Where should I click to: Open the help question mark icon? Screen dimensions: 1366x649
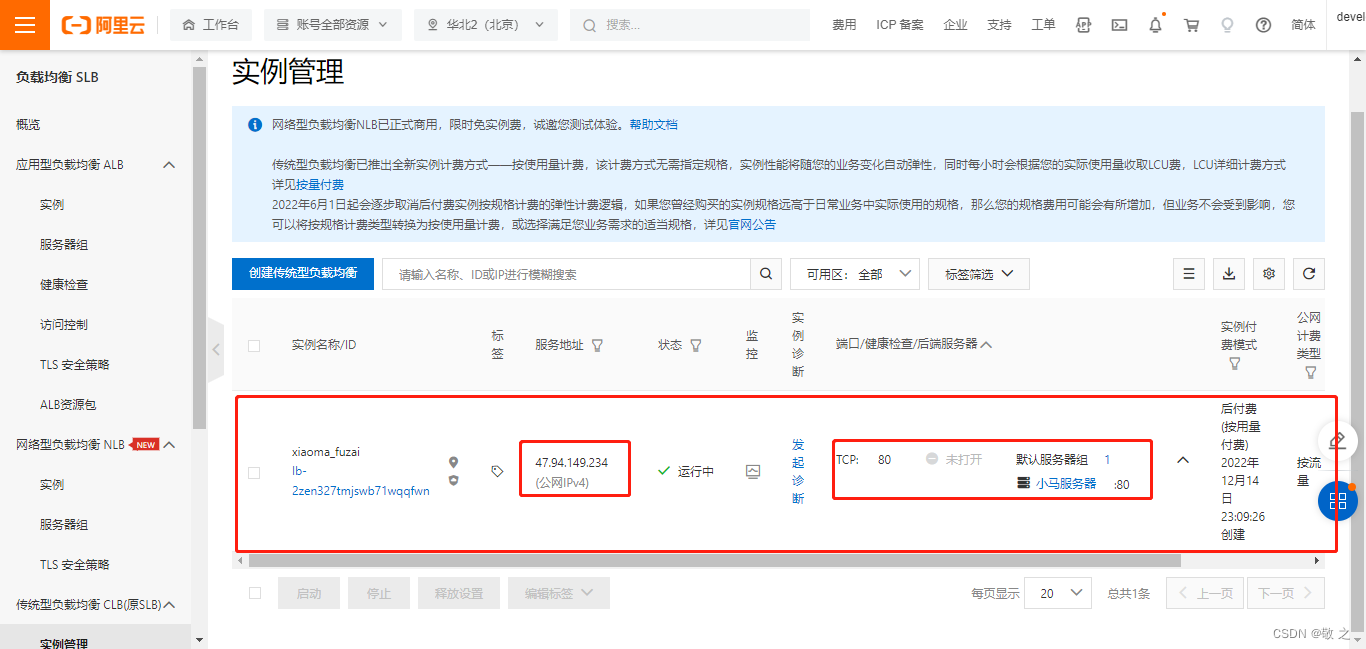pos(1263,25)
